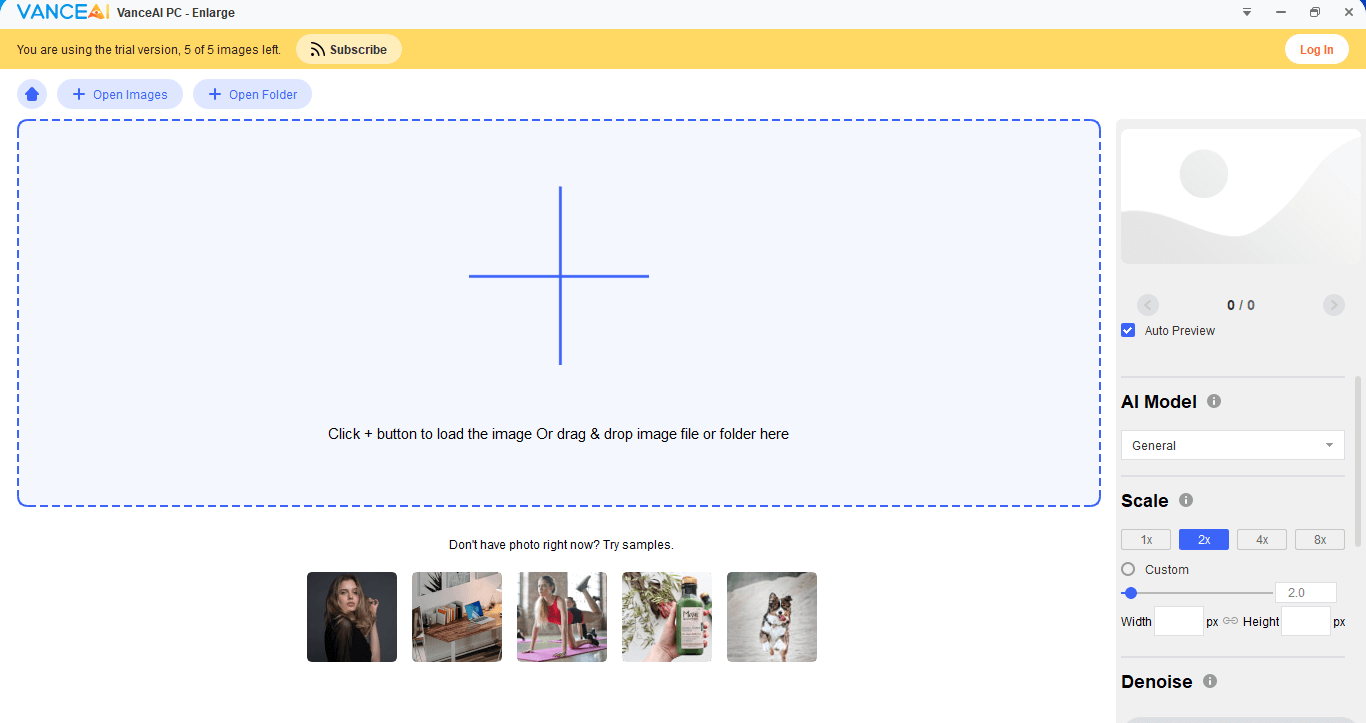Click the Log In button

[x=1316, y=48]
